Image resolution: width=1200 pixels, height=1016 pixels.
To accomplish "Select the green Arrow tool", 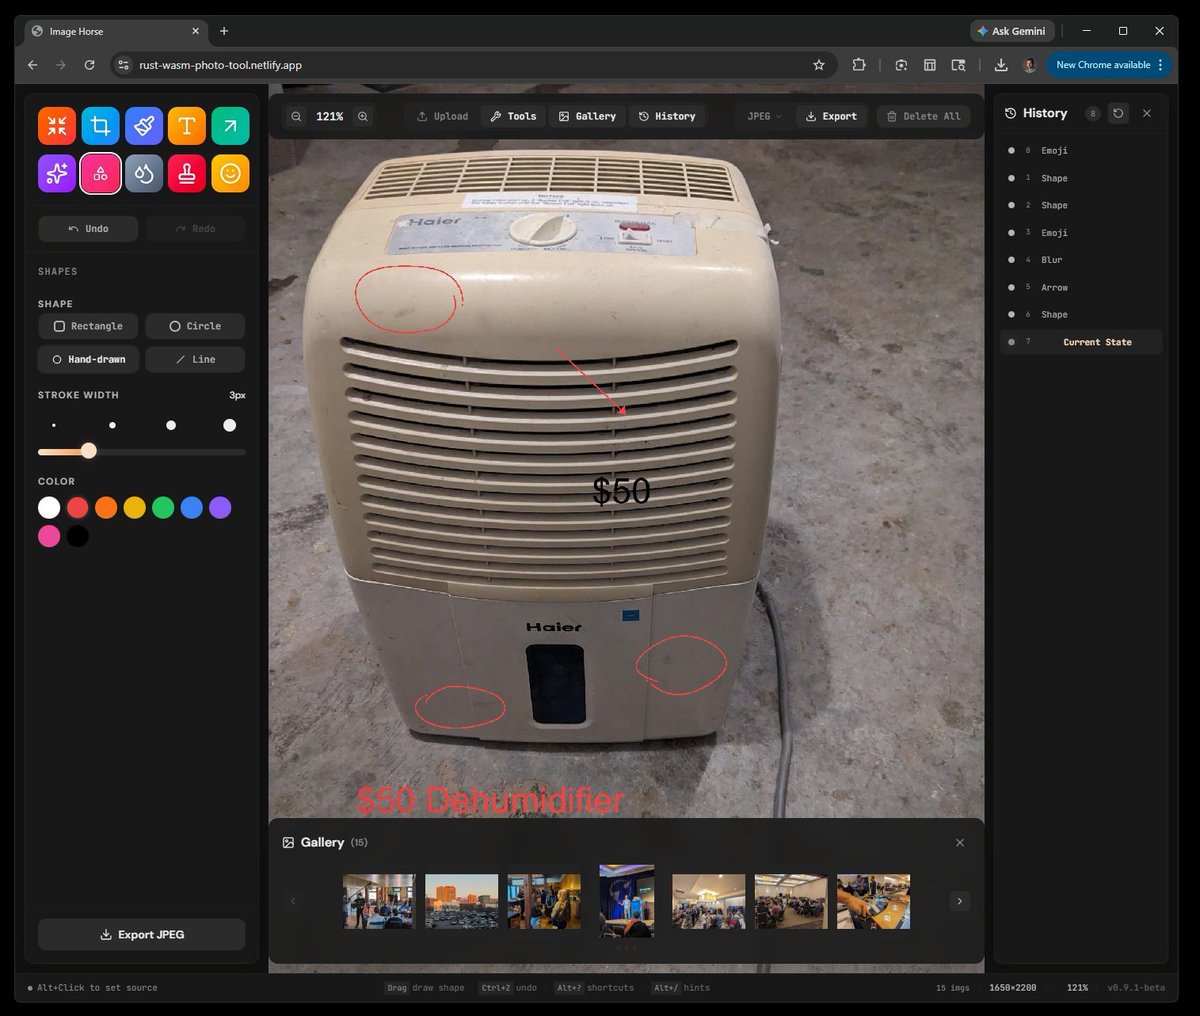I will 230,126.
